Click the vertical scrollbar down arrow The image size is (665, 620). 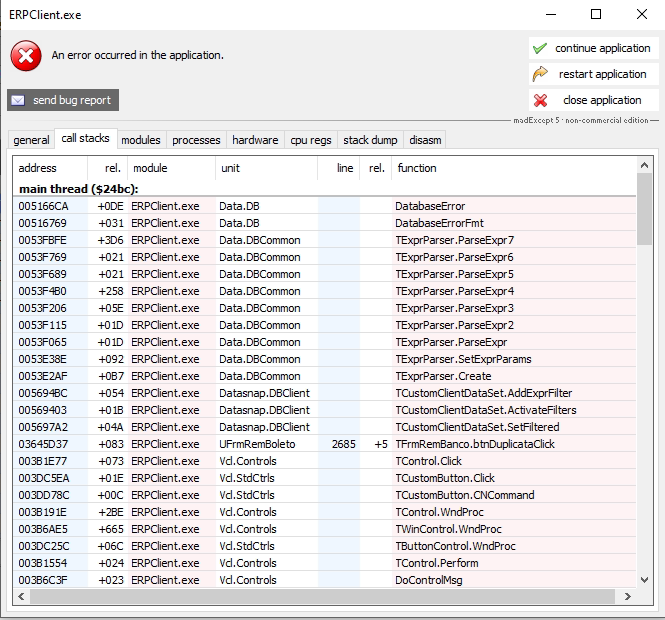point(645,578)
